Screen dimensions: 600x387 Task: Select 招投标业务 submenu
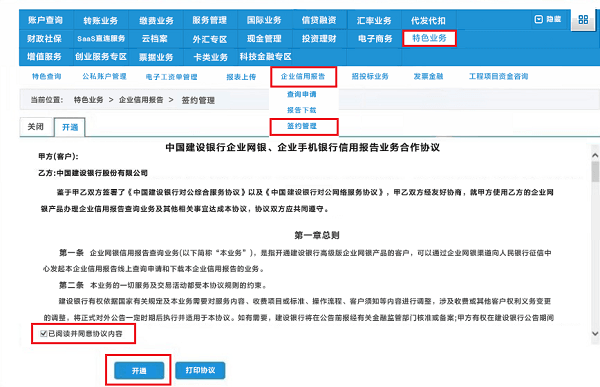pos(370,77)
